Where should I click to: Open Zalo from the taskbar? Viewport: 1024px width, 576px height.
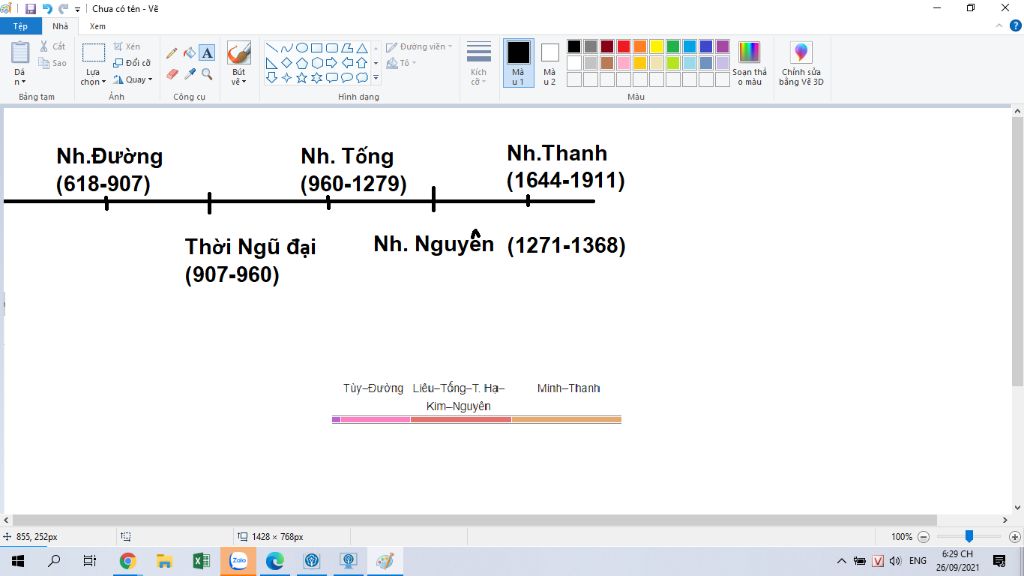[238, 561]
